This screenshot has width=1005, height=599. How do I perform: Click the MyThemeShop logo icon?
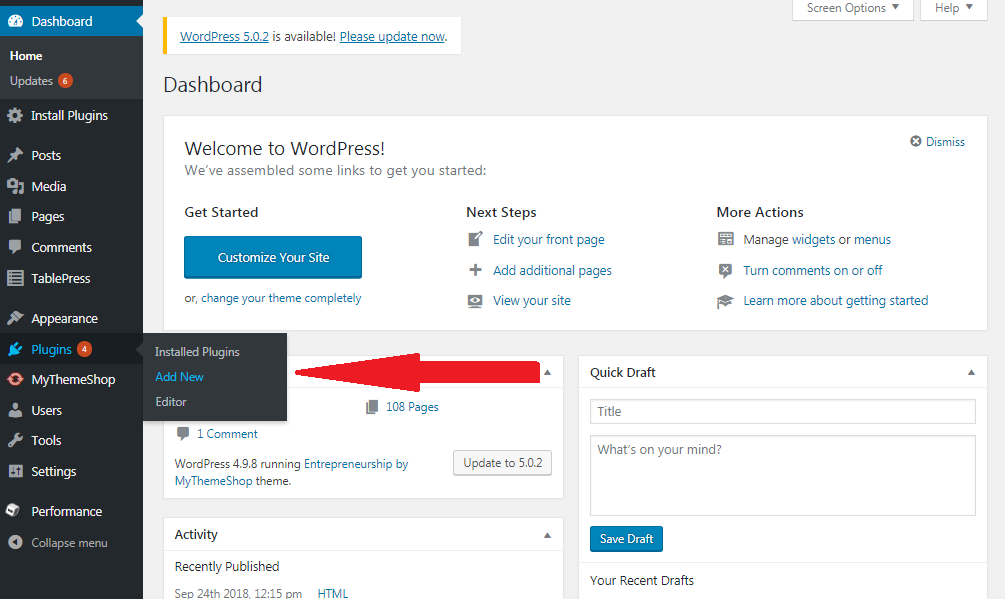15,379
